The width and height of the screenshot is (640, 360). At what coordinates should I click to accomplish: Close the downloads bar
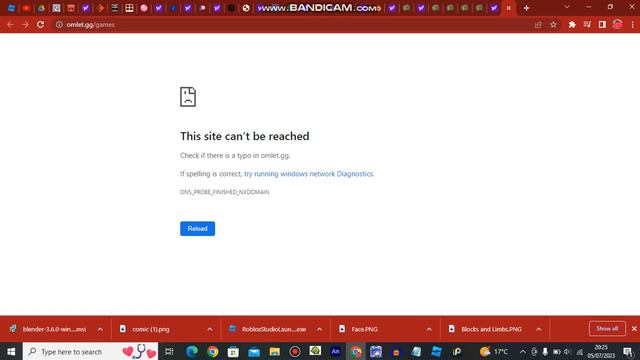pos(634,329)
